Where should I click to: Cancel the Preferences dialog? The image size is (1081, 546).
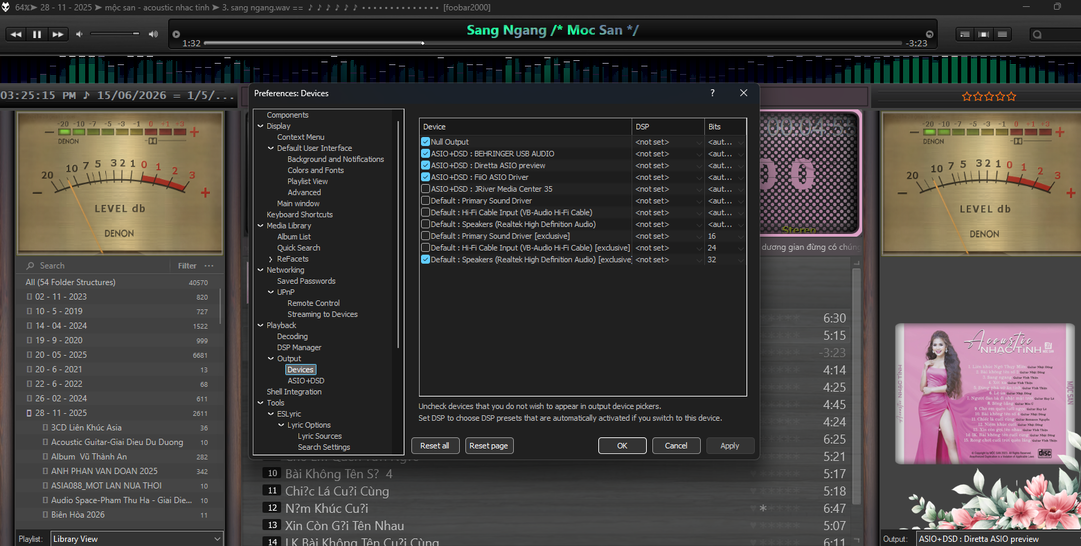point(676,445)
